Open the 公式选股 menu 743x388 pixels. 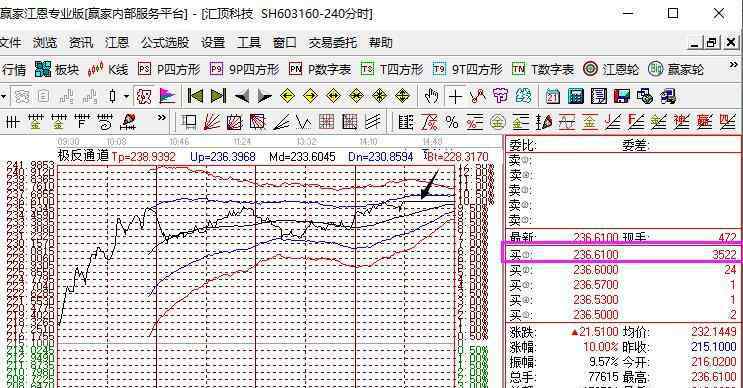pos(165,43)
